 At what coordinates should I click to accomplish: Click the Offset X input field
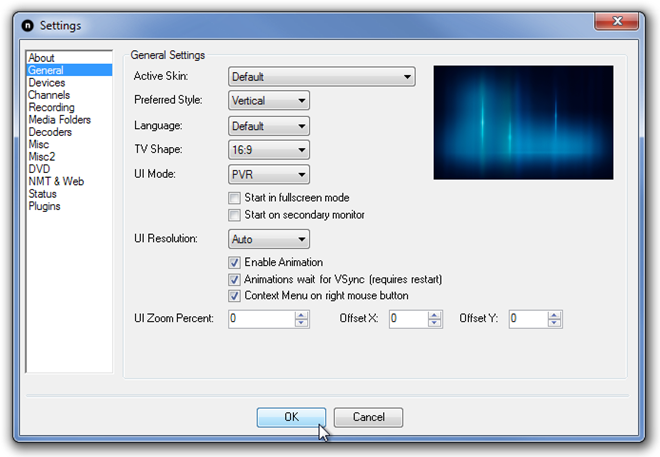click(408, 319)
